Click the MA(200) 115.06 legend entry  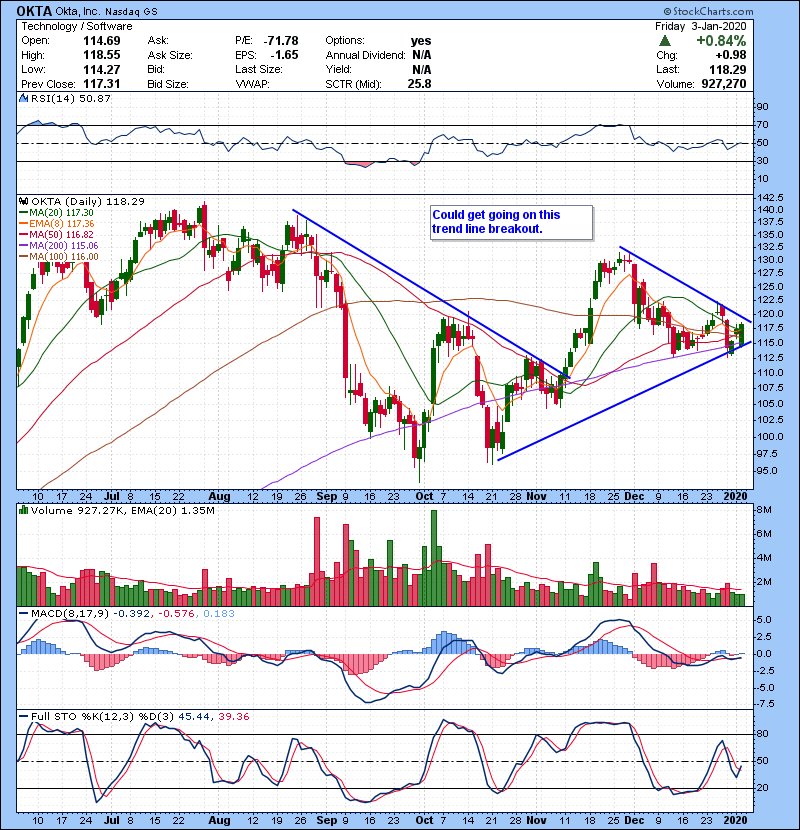click(x=64, y=246)
